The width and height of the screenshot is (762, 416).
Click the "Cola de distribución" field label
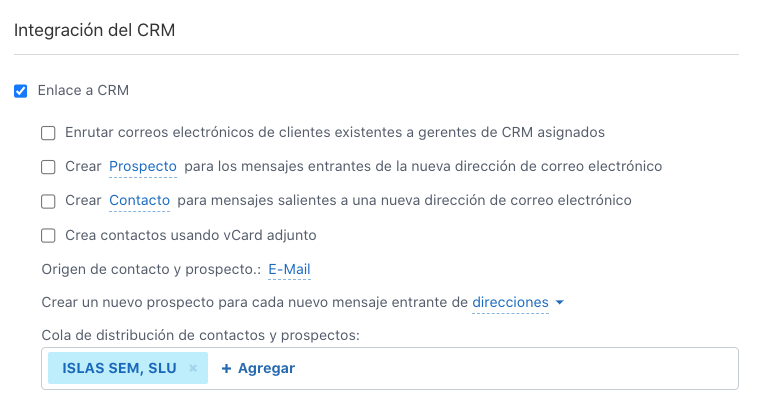(200, 334)
